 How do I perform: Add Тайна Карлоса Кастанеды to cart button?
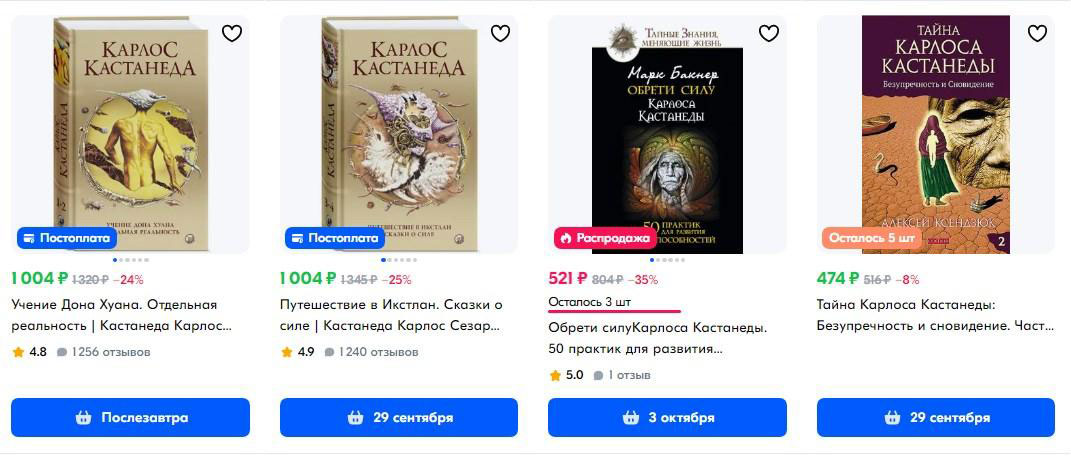[x=936, y=417]
